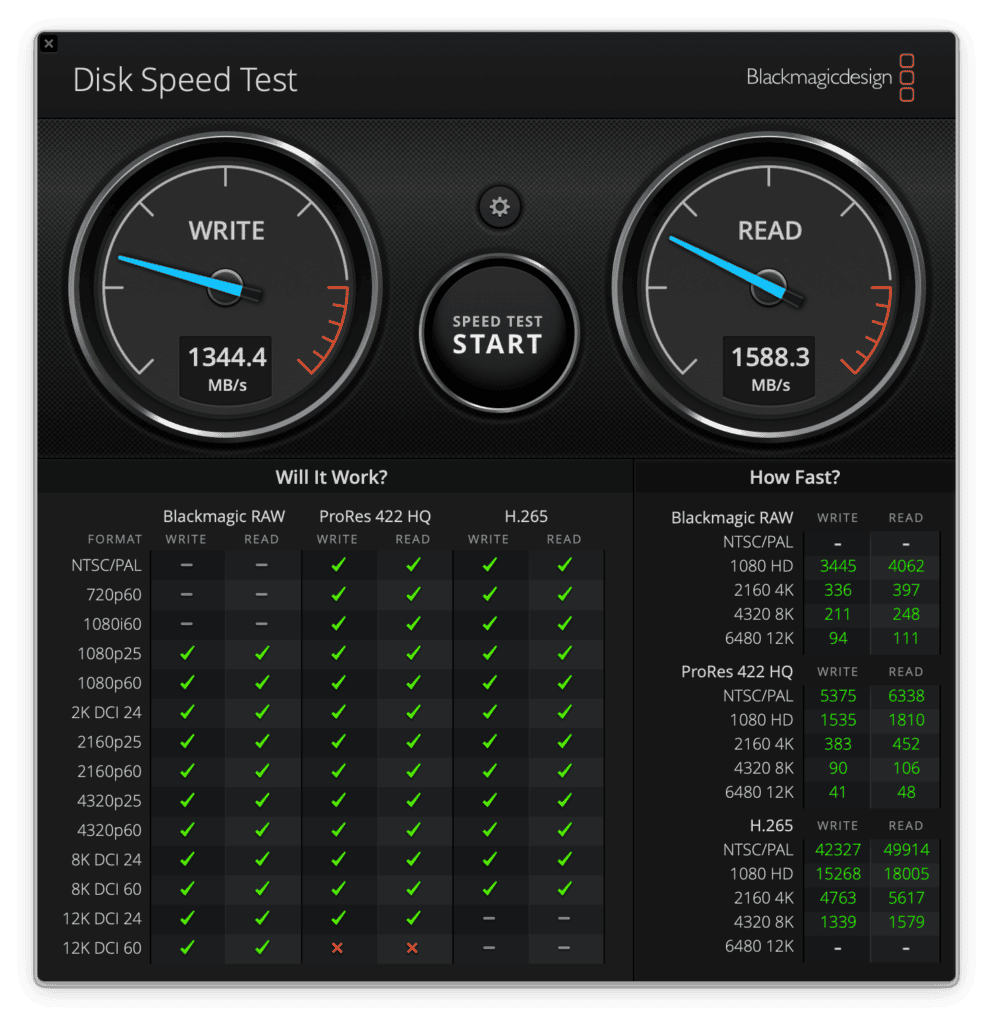Viewport: 993px width, 1024px height.
Task: Click the 6338 ProRes 422 HQ read value
Action: (905, 696)
